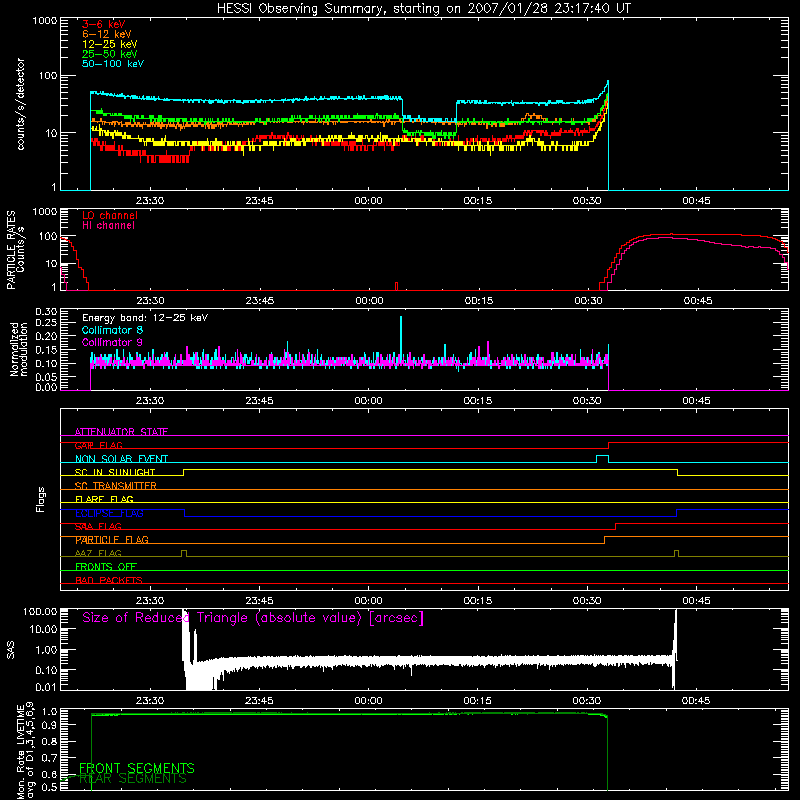The image size is (800, 800).
Task: Select the Collimator 8 legend label
Action: click(x=112, y=330)
